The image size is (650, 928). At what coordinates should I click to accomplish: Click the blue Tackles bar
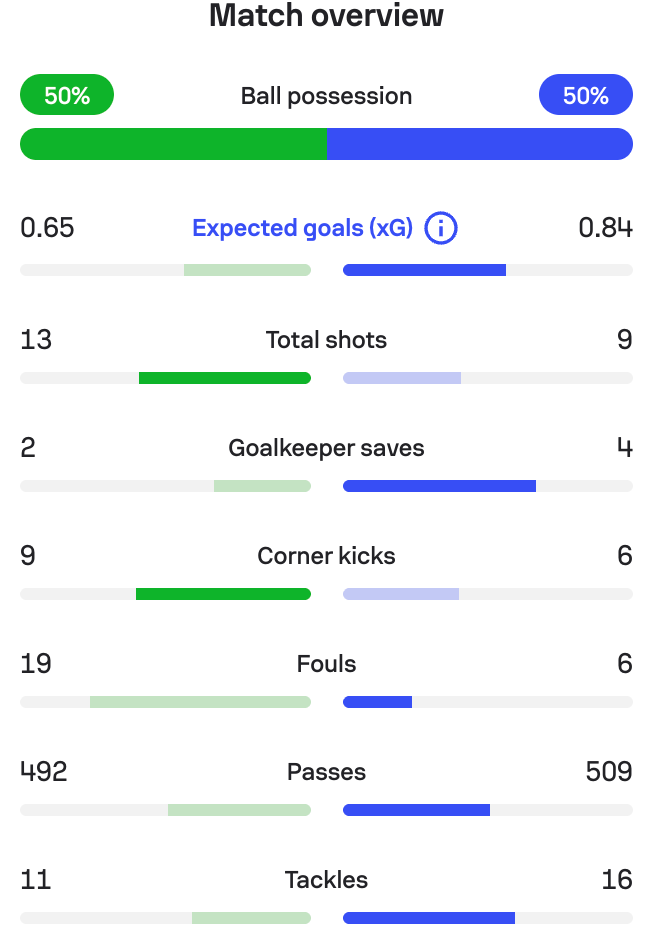point(429,918)
